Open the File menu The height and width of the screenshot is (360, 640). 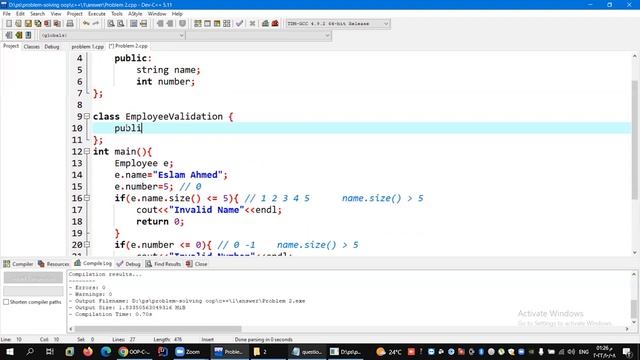point(7,13)
